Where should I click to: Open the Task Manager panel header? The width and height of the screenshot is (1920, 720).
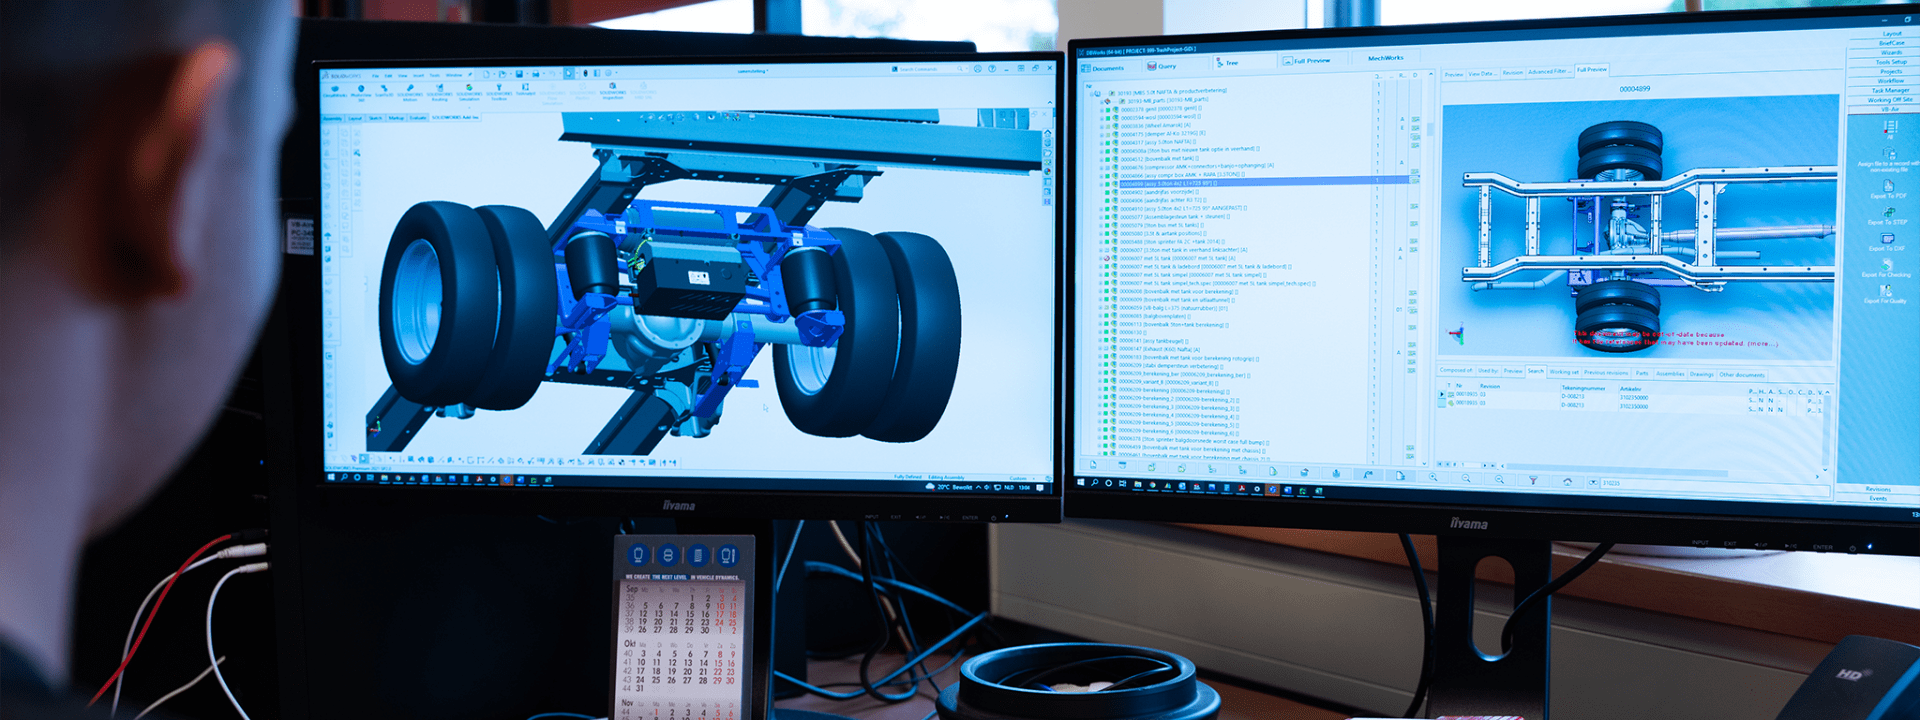pos(1891,90)
